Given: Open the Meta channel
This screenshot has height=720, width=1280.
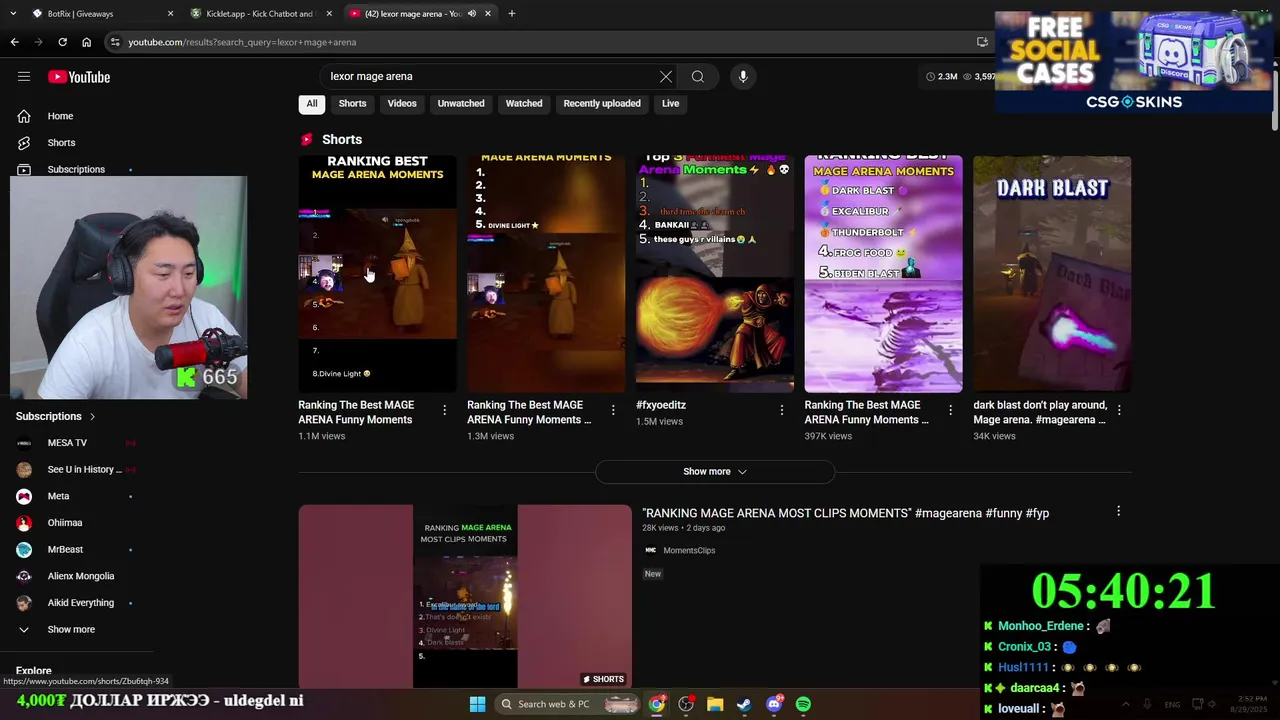Looking at the screenshot, I should click(x=58, y=497).
